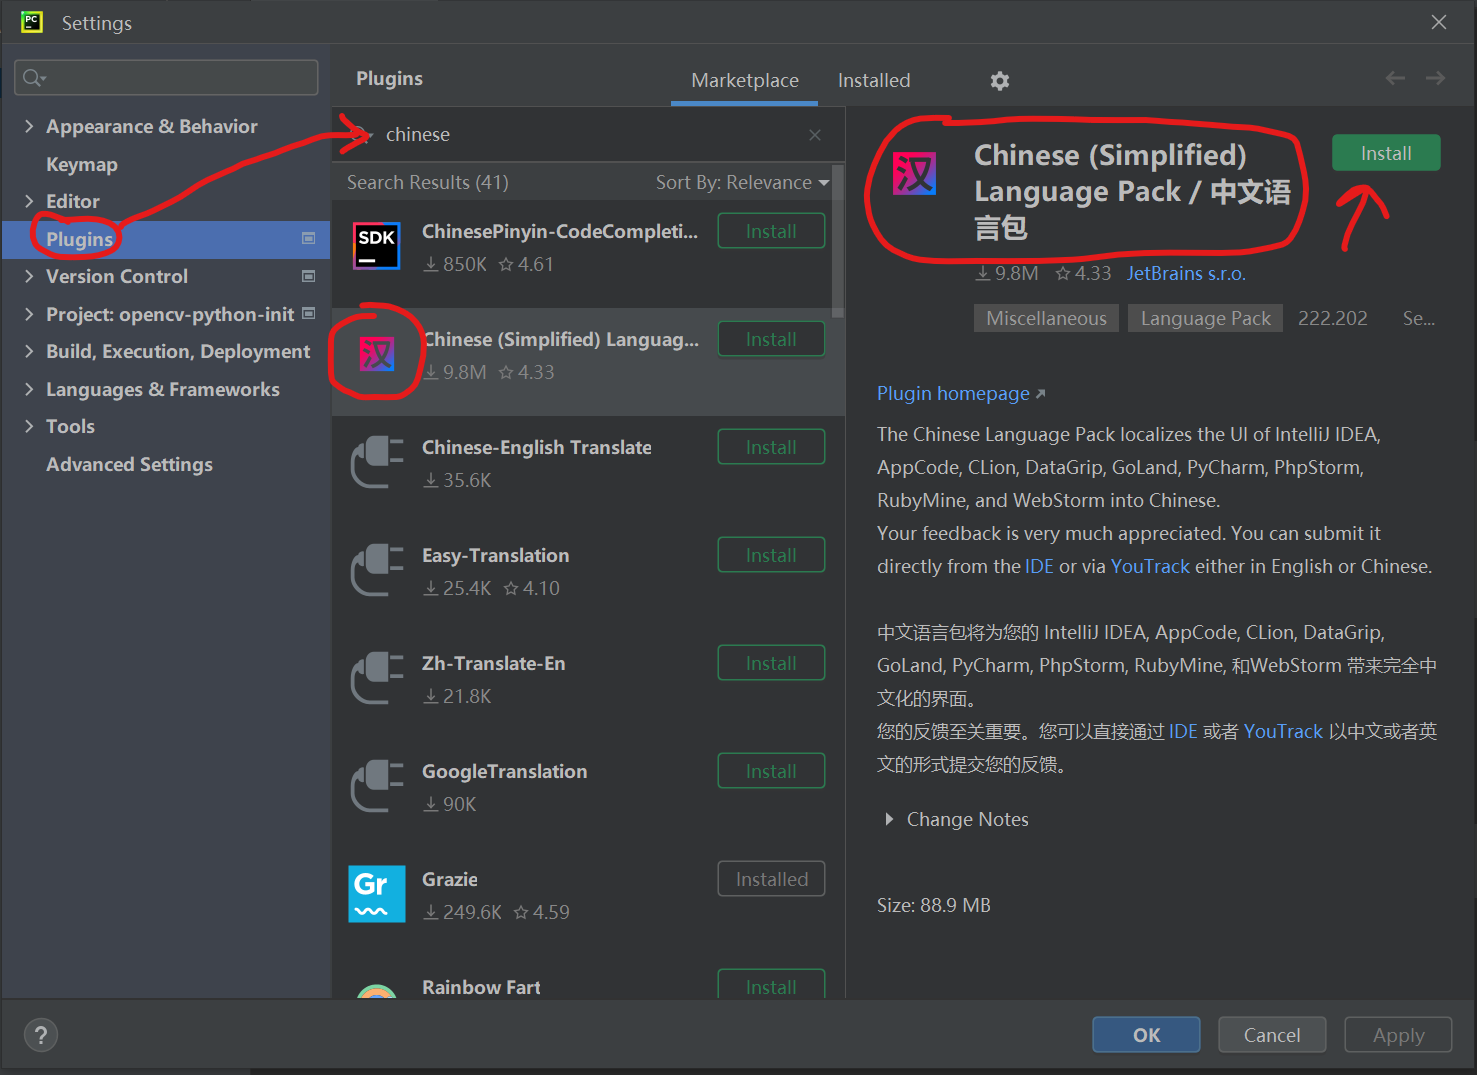Open the Sort By Relevance dropdown
This screenshot has height=1075, width=1477.
coord(742,182)
